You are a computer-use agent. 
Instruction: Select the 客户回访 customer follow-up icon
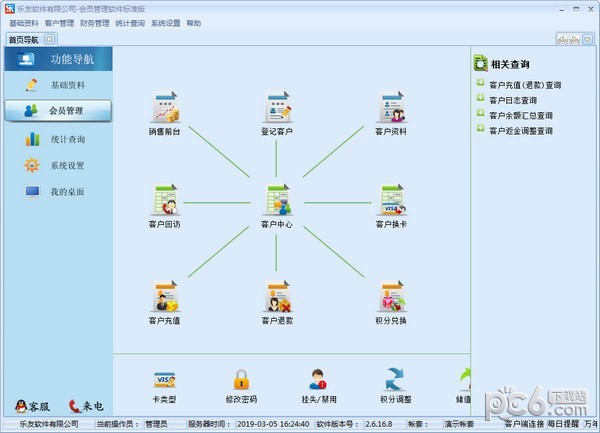(165, 201)
